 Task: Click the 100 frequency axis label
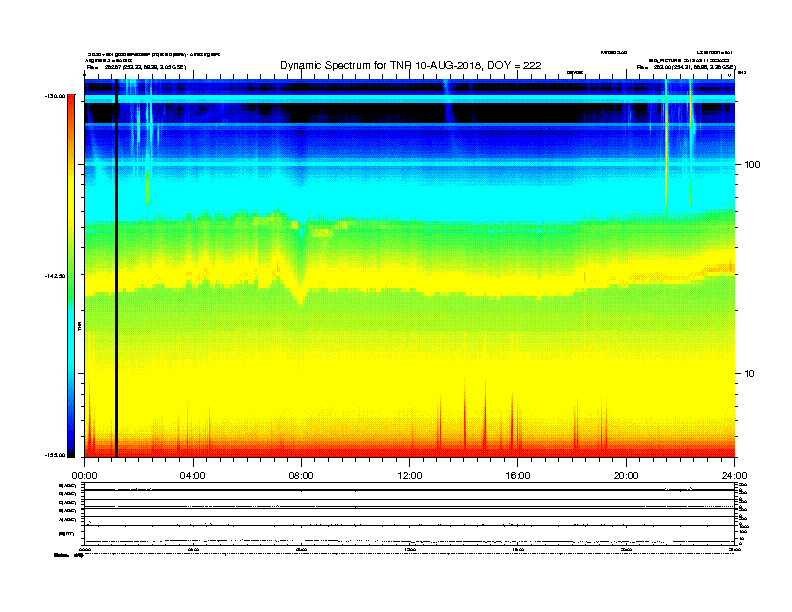point(752,165)
